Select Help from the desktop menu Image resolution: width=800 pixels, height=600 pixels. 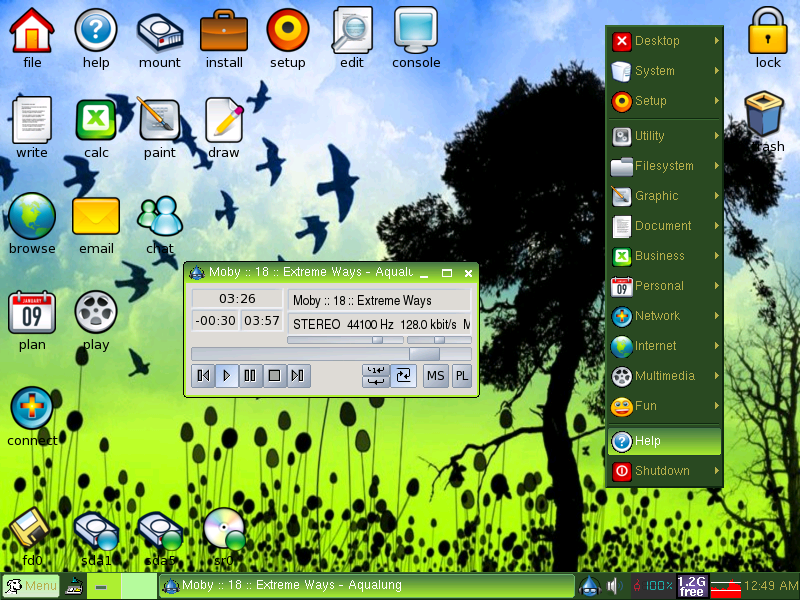[x=664, y=440]
